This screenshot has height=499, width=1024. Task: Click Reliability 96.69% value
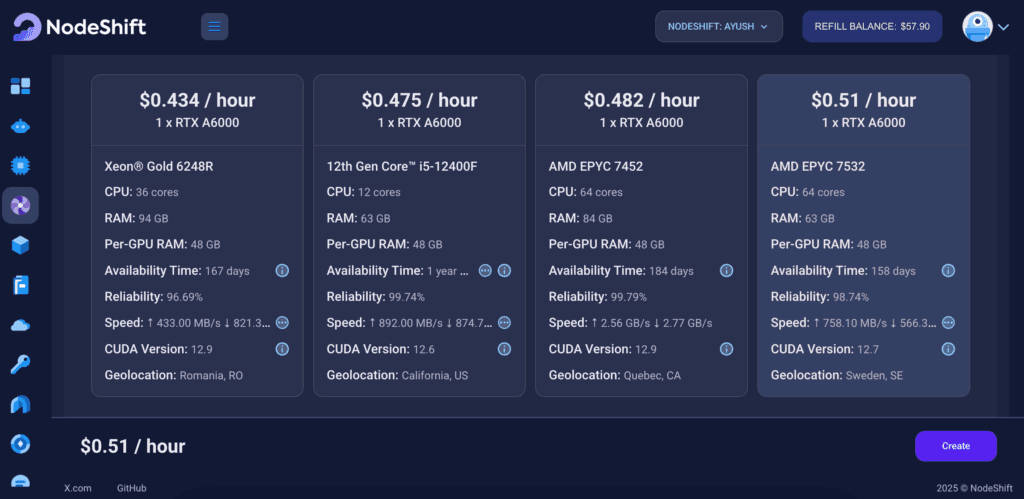pyautogui.click(x=184, y=297)
